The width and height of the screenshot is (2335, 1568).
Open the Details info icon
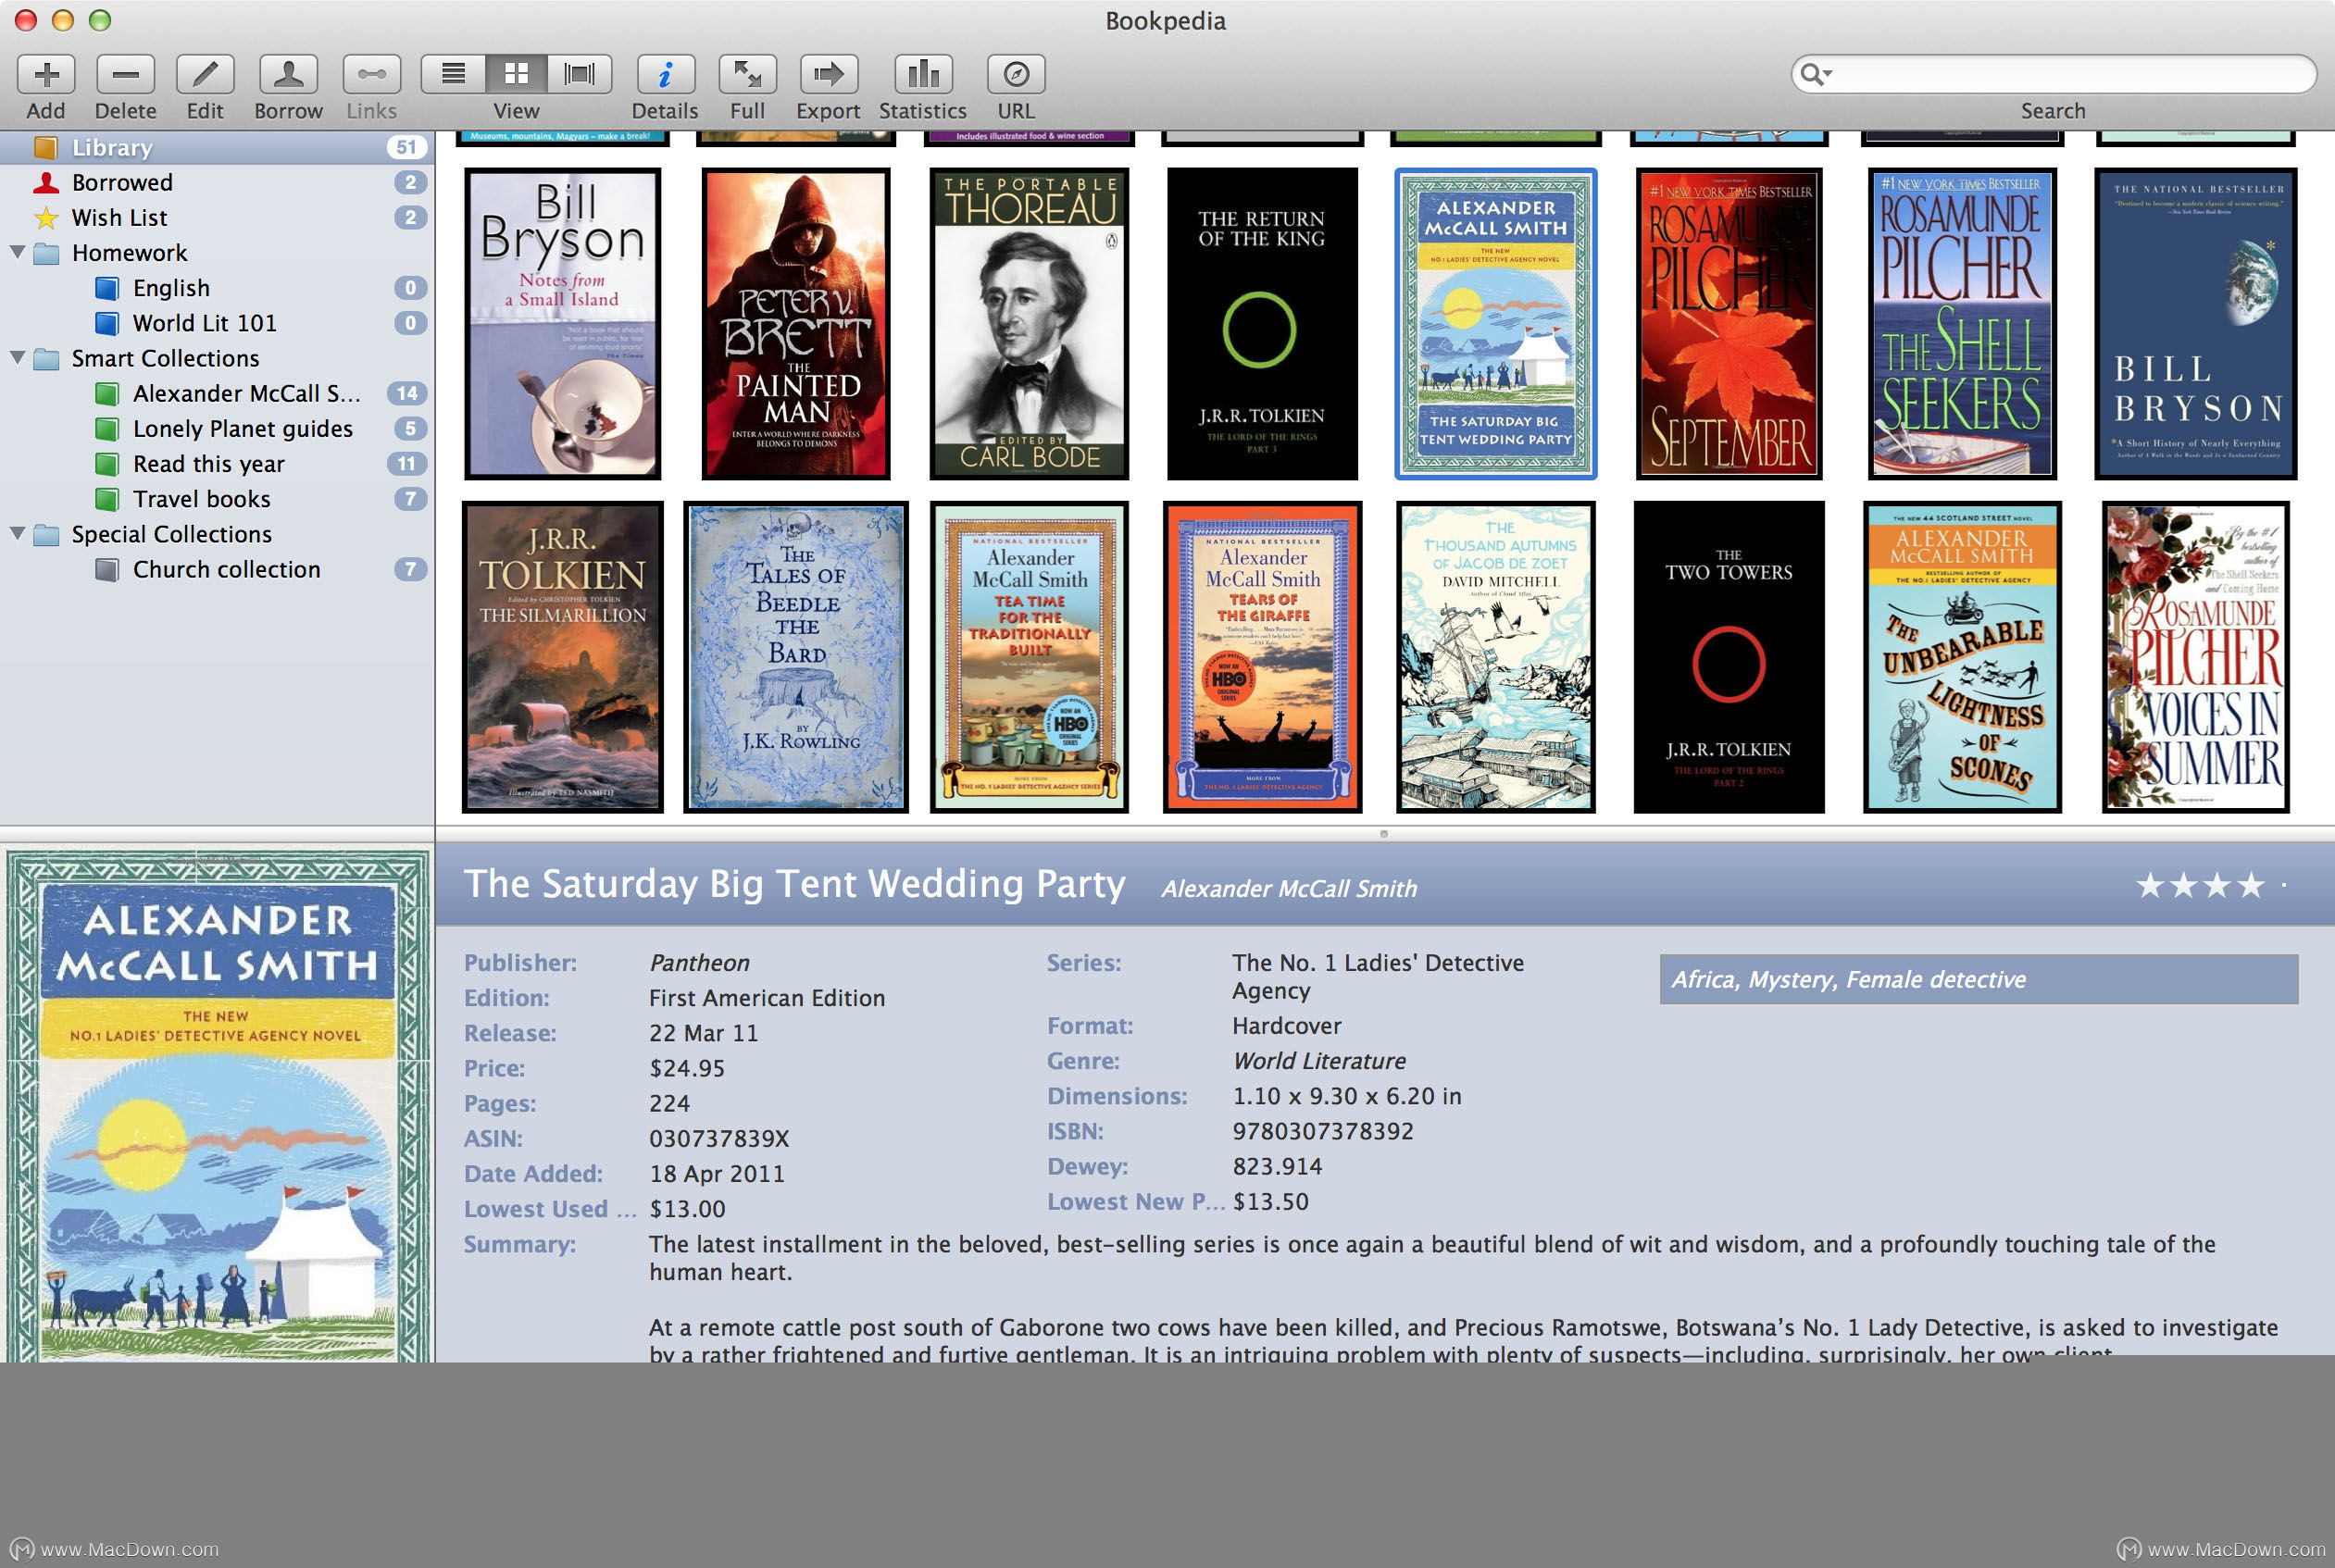tap(665, 74)
